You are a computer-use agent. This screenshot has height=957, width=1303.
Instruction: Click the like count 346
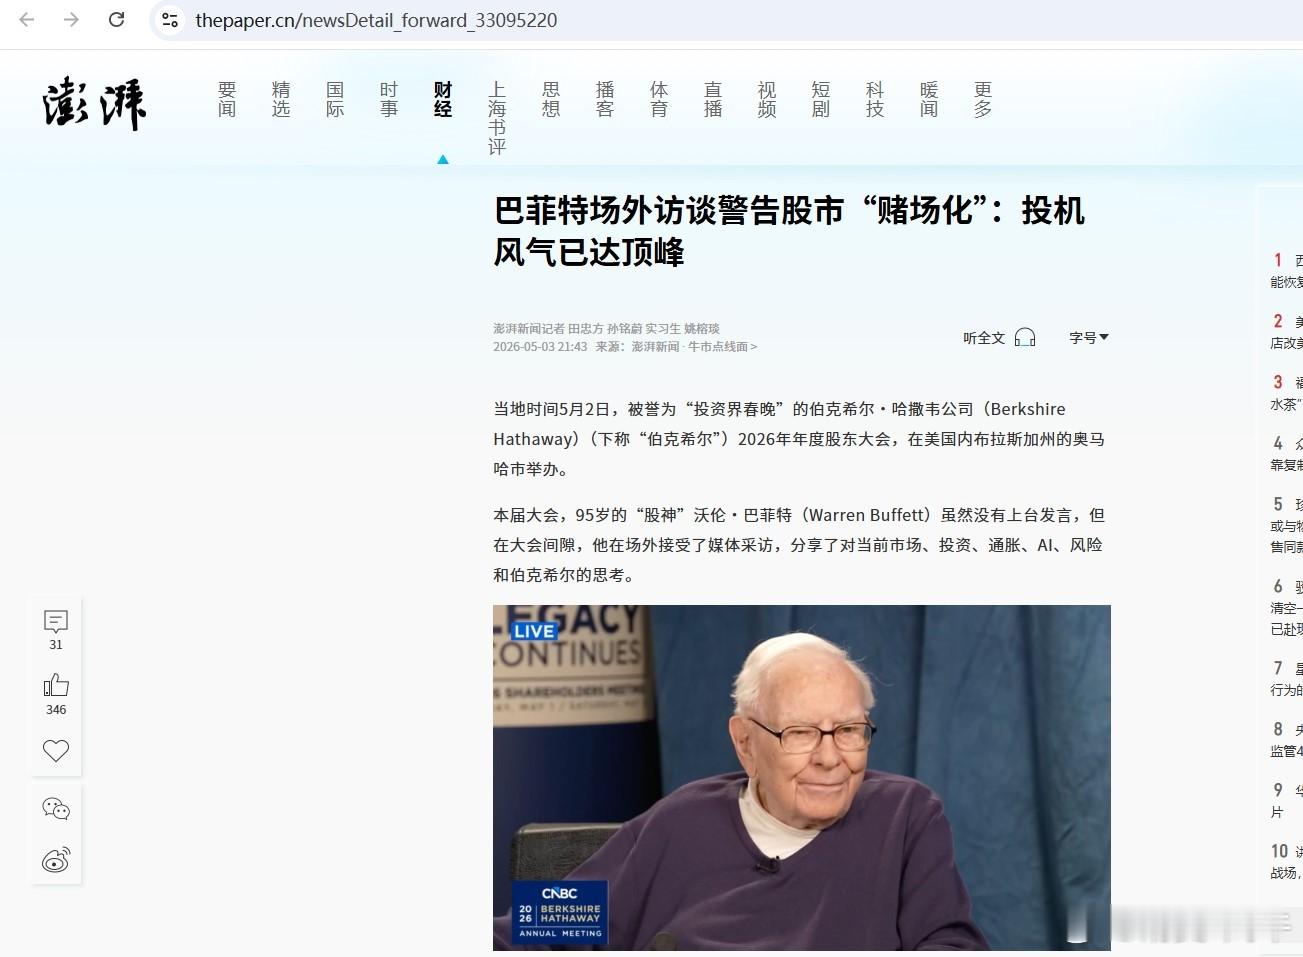pos(56,710)
